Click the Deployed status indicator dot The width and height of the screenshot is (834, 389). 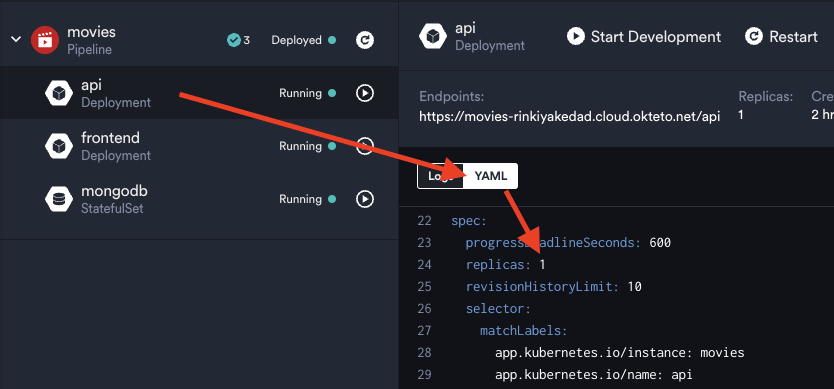(x=332, y=40)
